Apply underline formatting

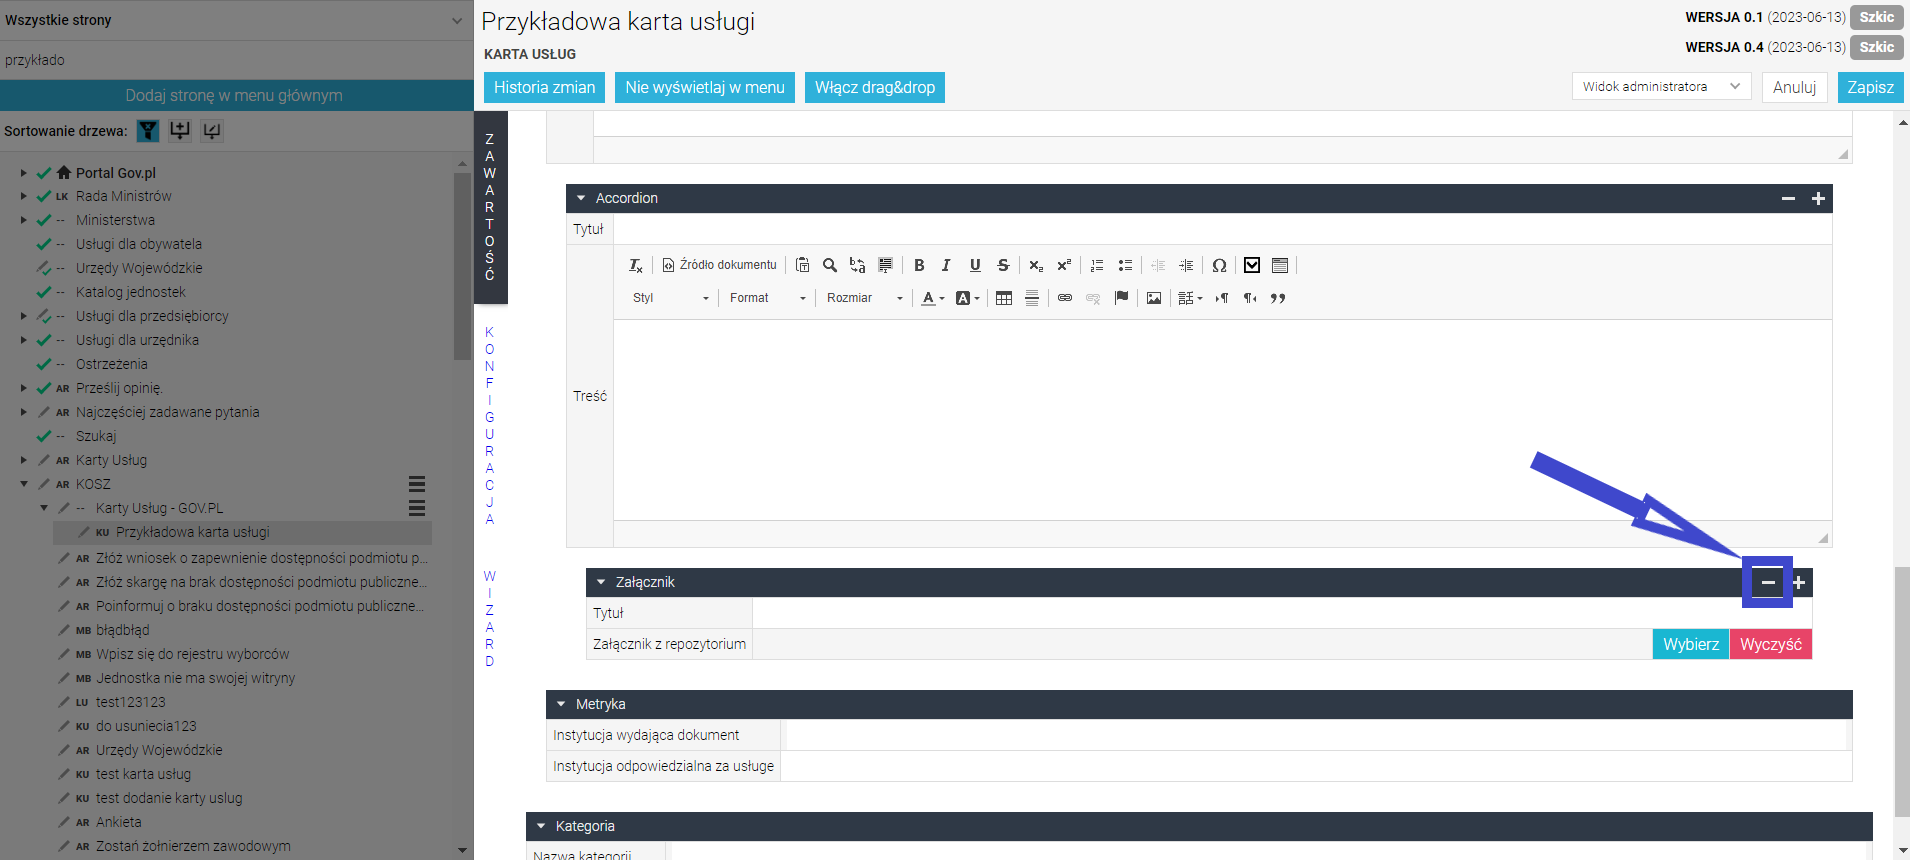(975, 265)
